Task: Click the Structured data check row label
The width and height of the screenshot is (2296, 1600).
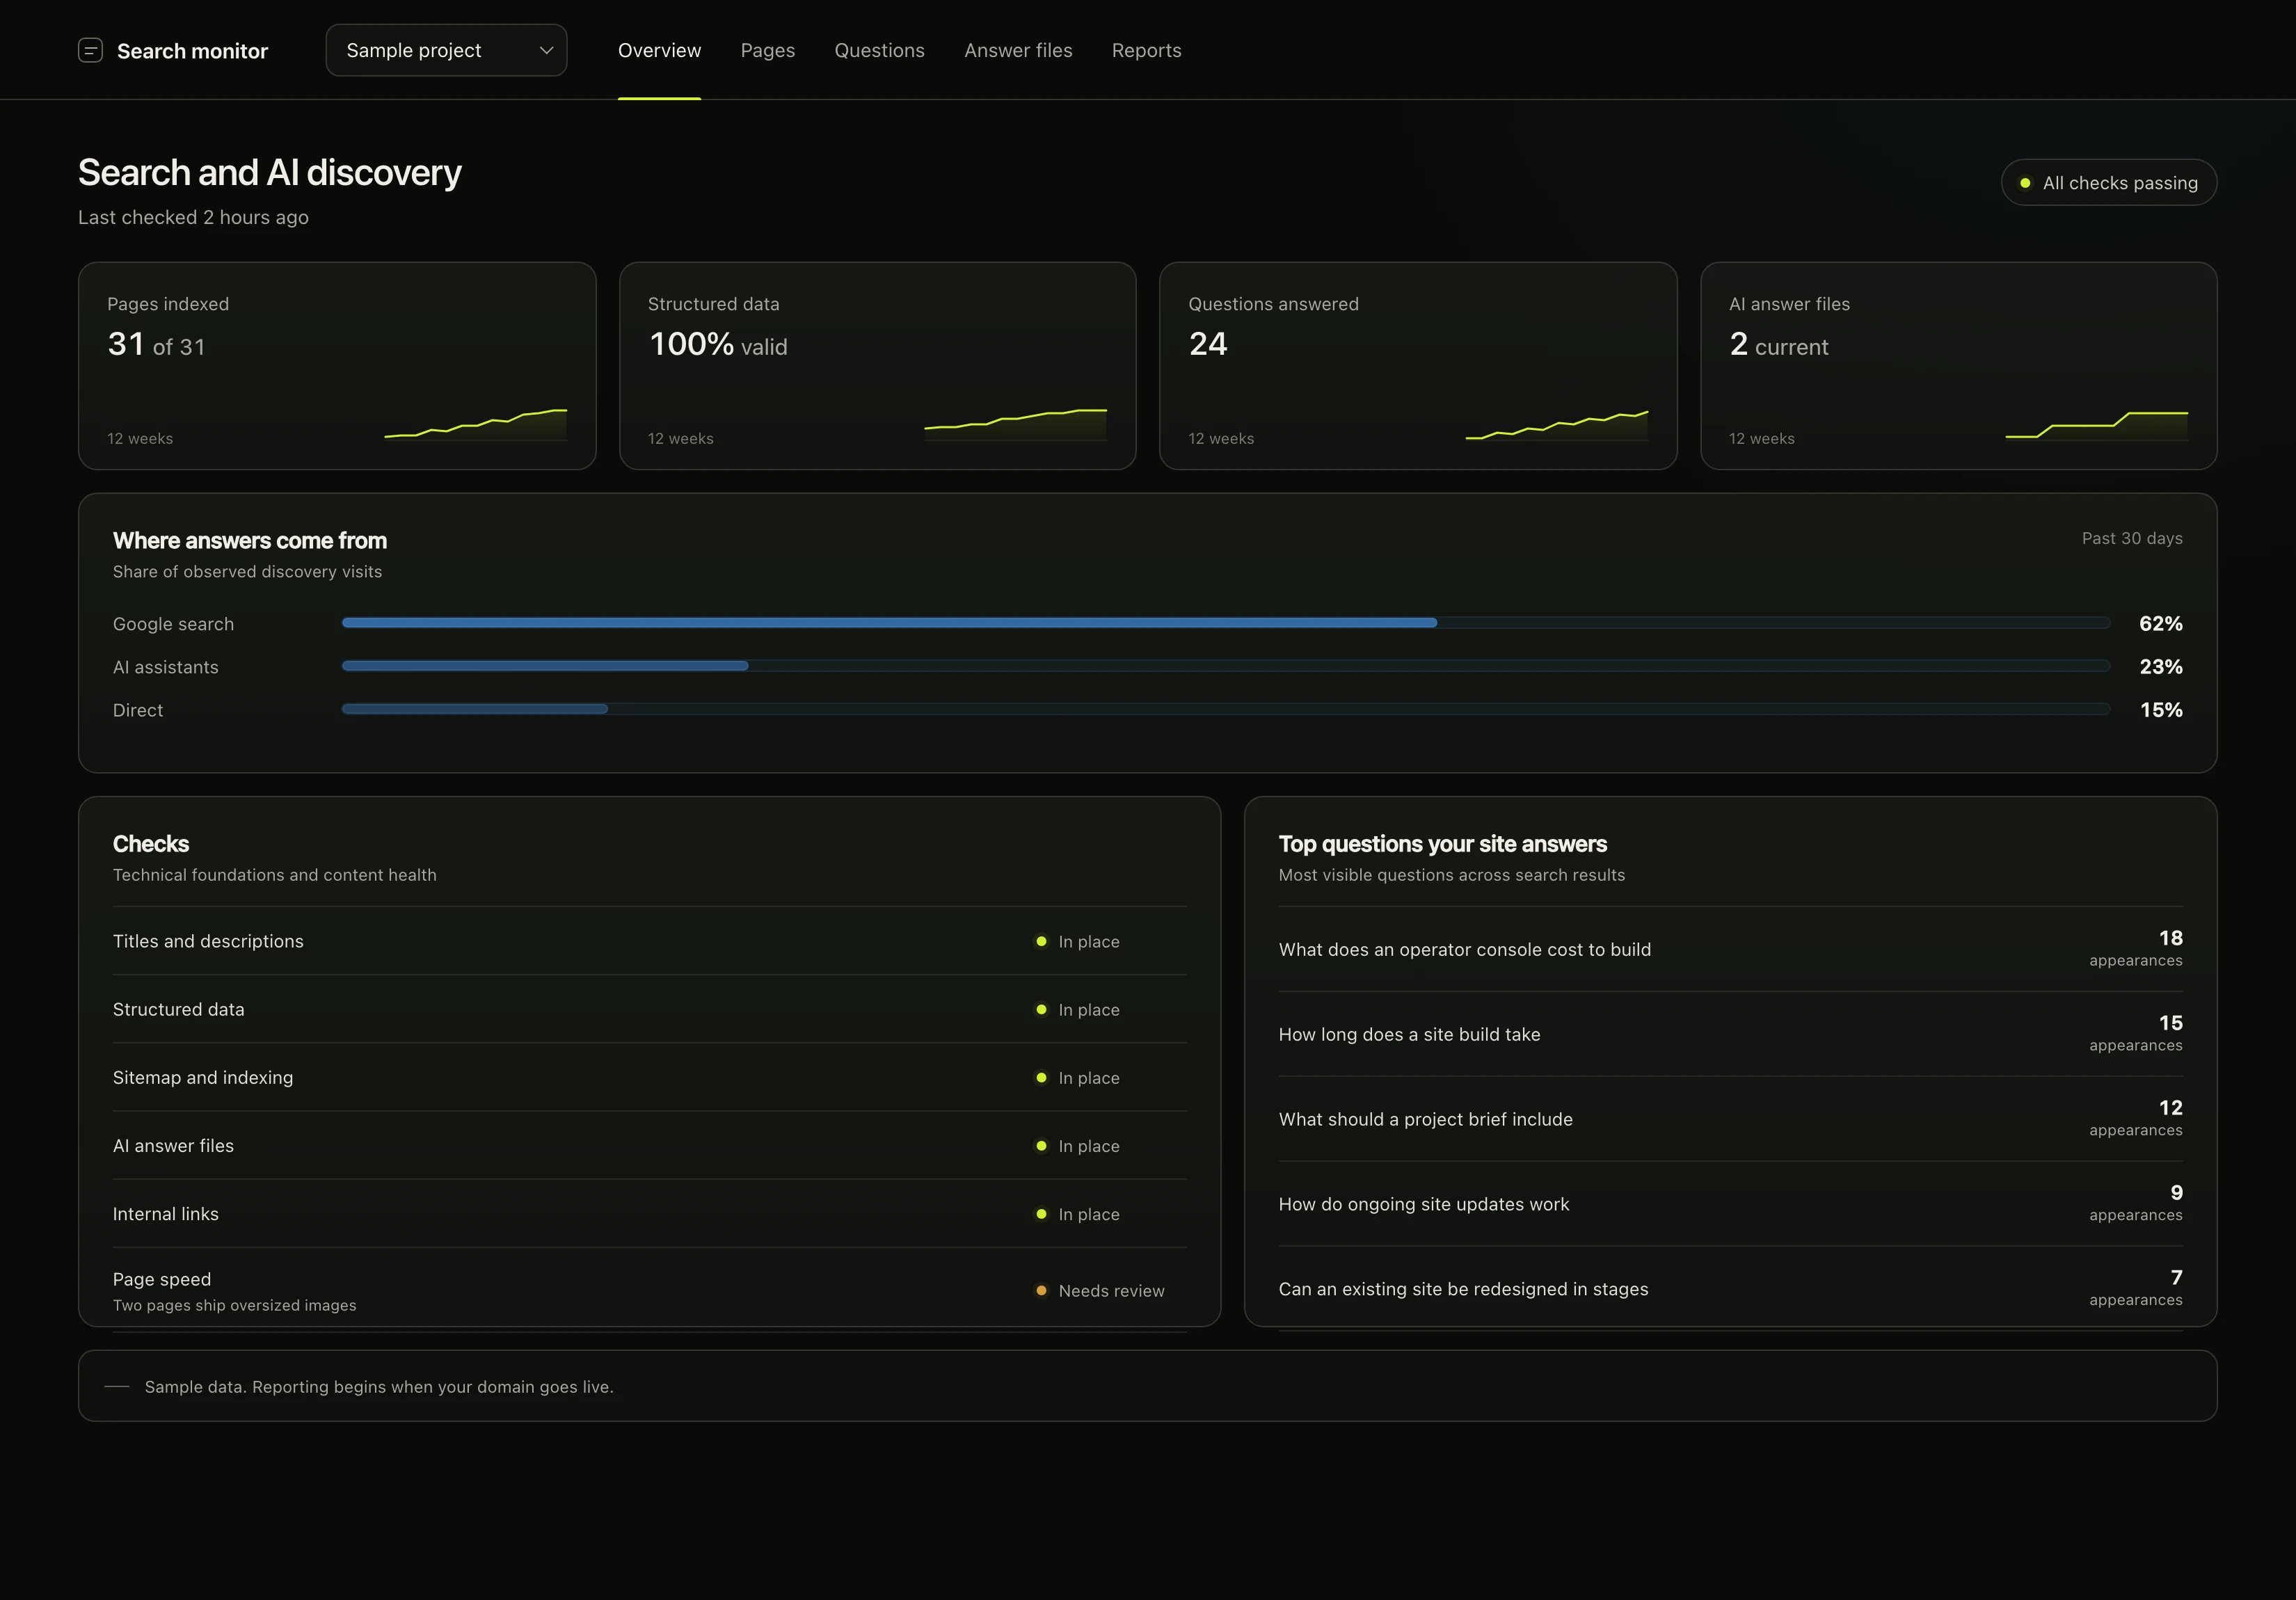Action: (x=178, y=1009)
